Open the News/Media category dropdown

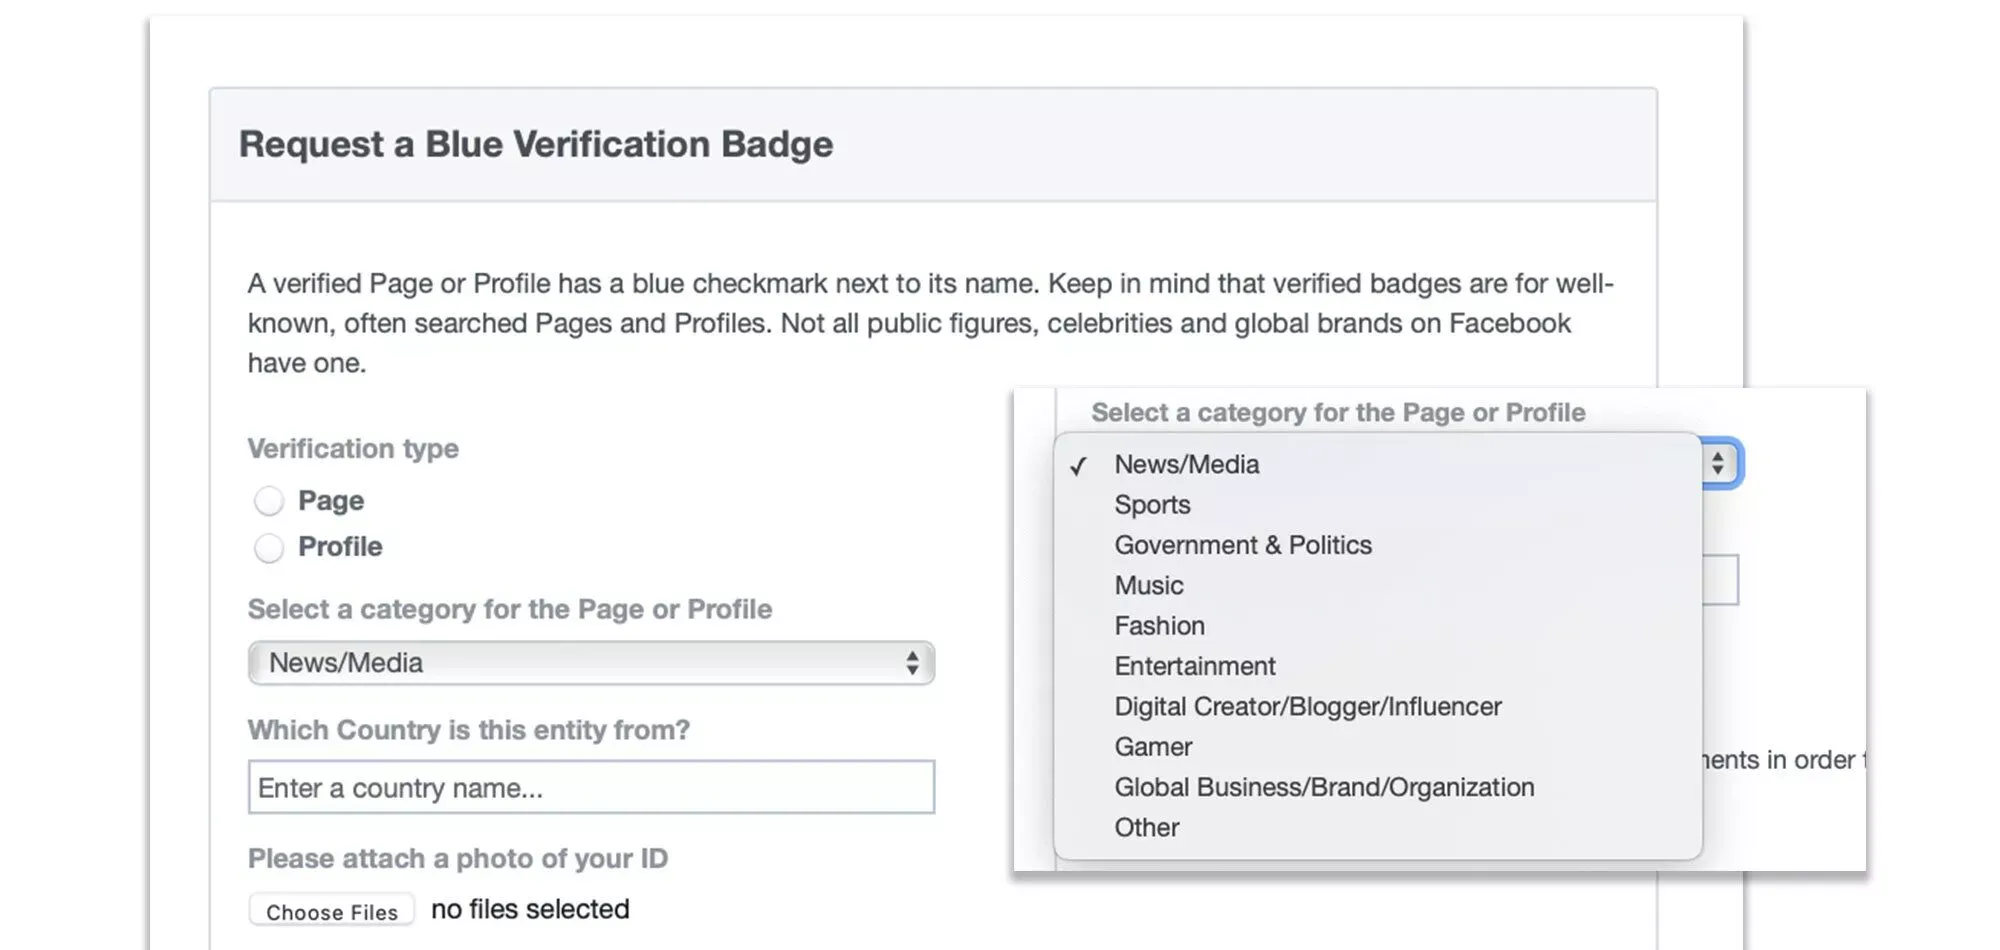coord(591,663)
